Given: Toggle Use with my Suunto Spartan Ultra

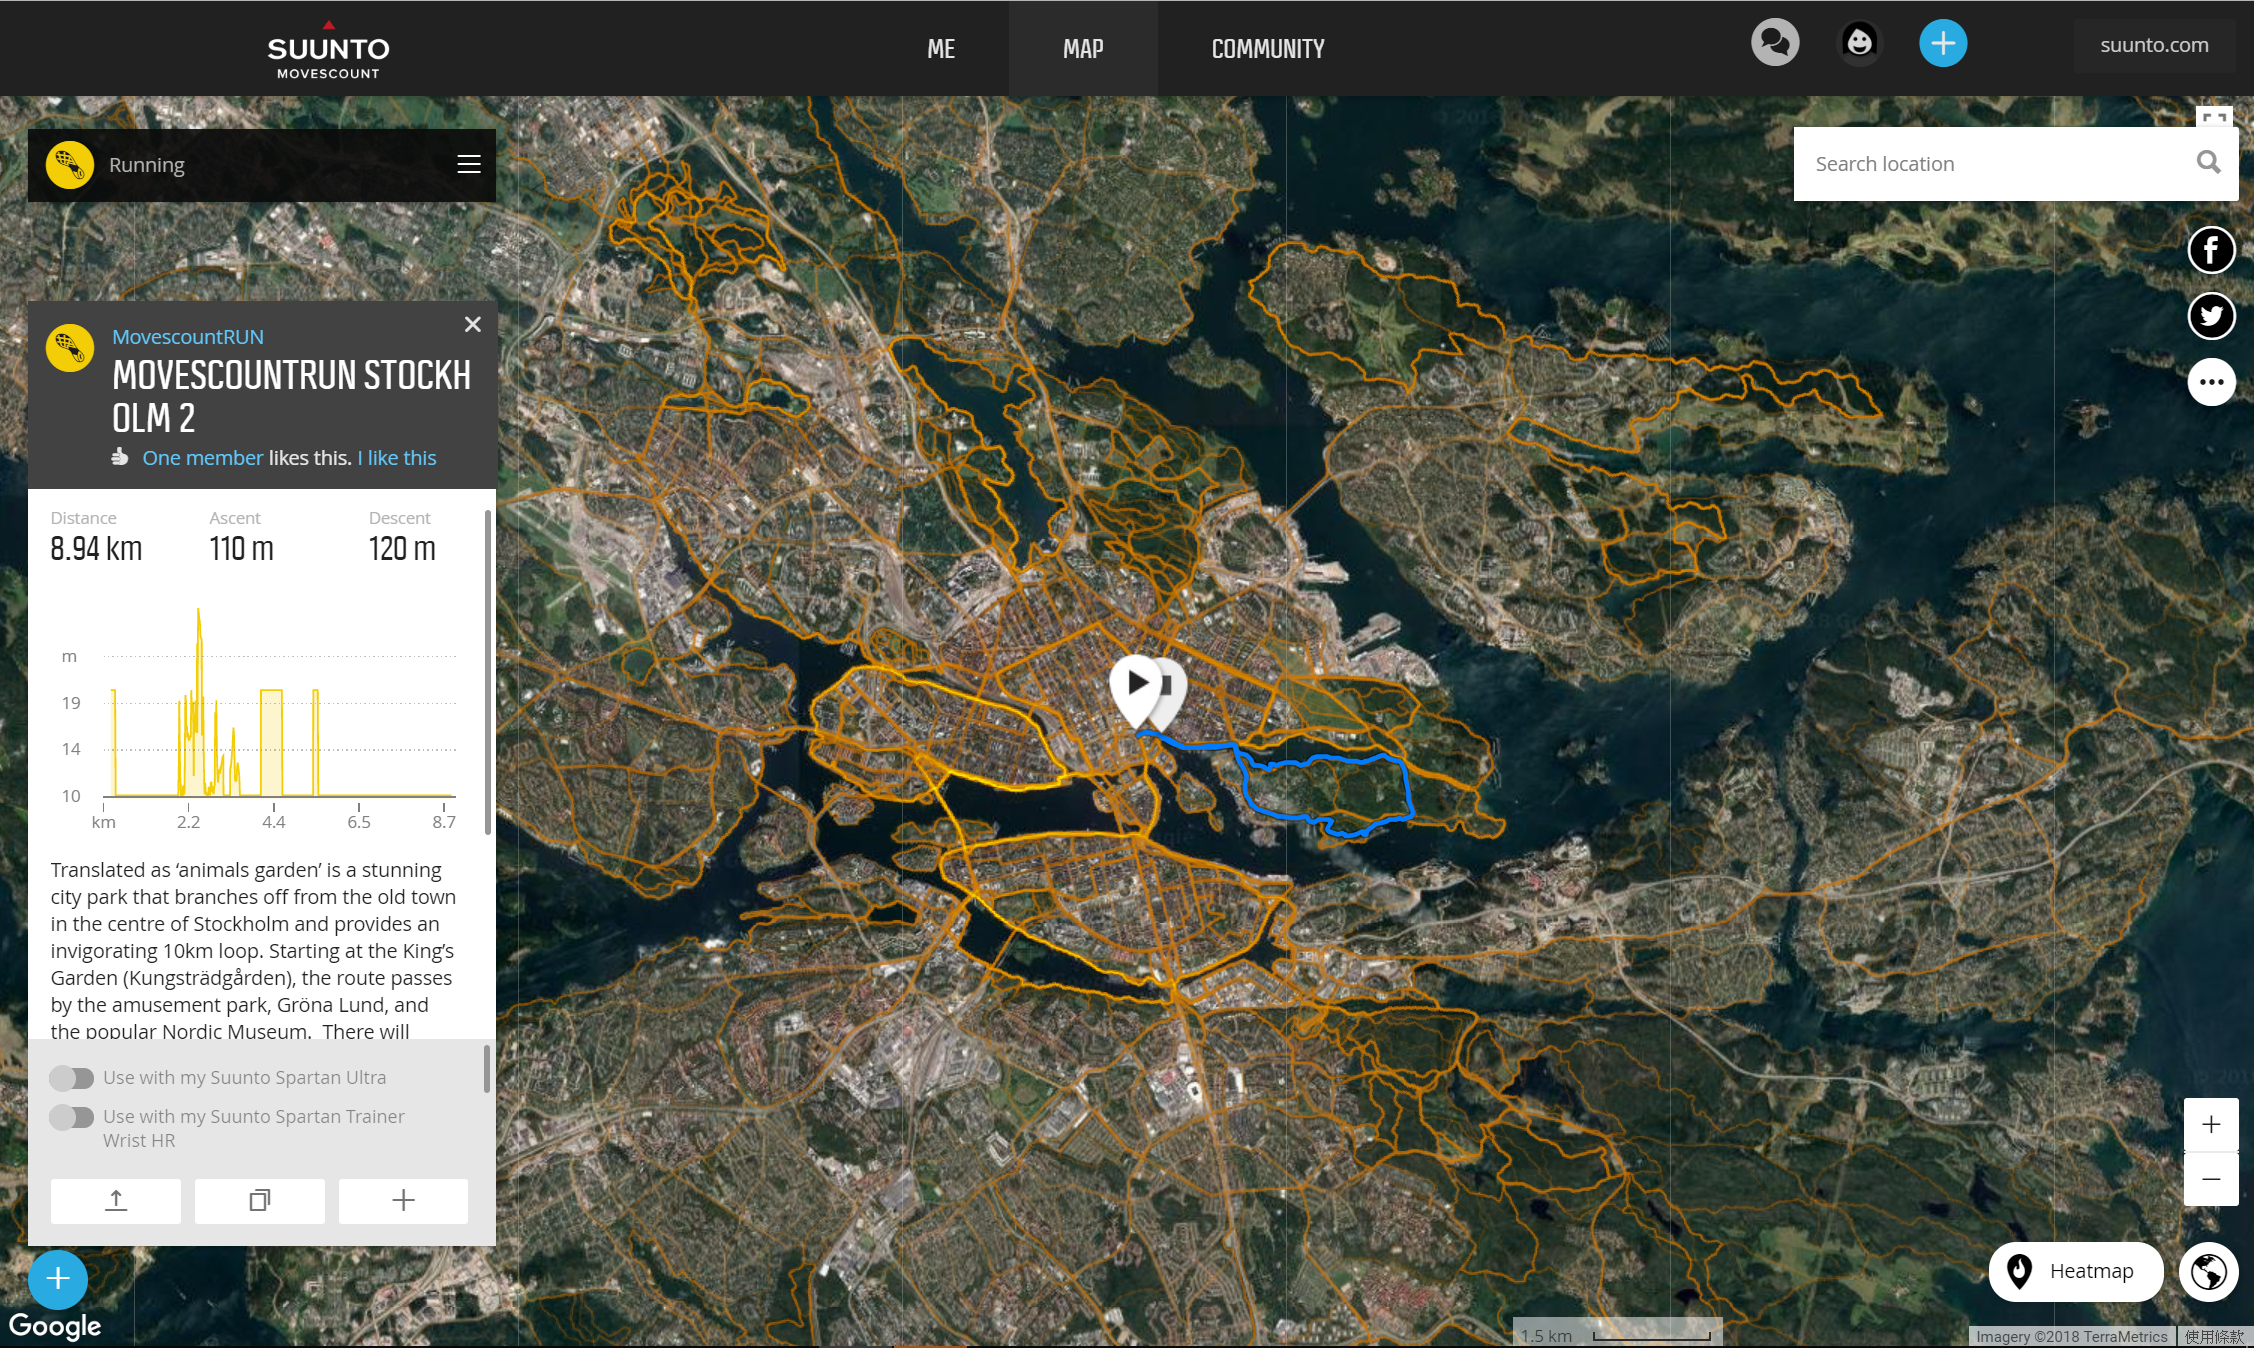Looking at the screenshot, I should pyautogui.click(x=71, y=1078).
